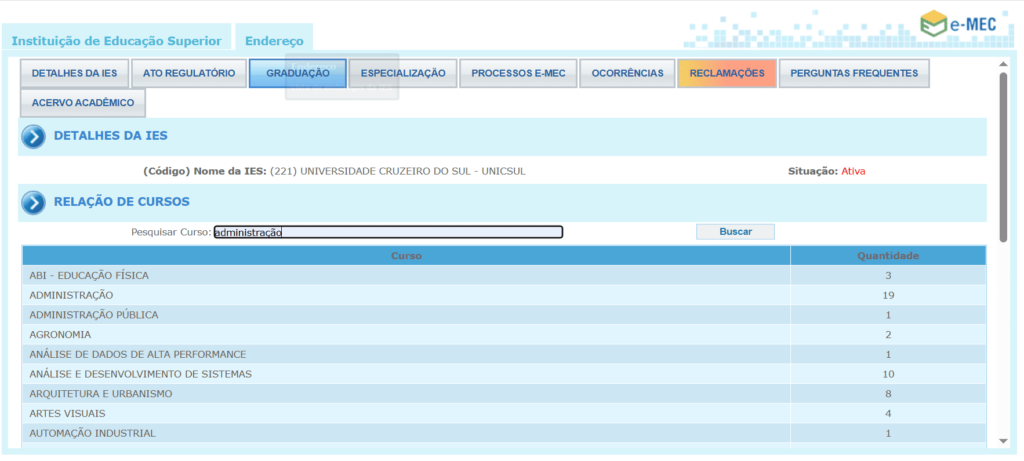Screen dimensions: 1024x461
Task: Open the Endereço tab
Action: 274,40
